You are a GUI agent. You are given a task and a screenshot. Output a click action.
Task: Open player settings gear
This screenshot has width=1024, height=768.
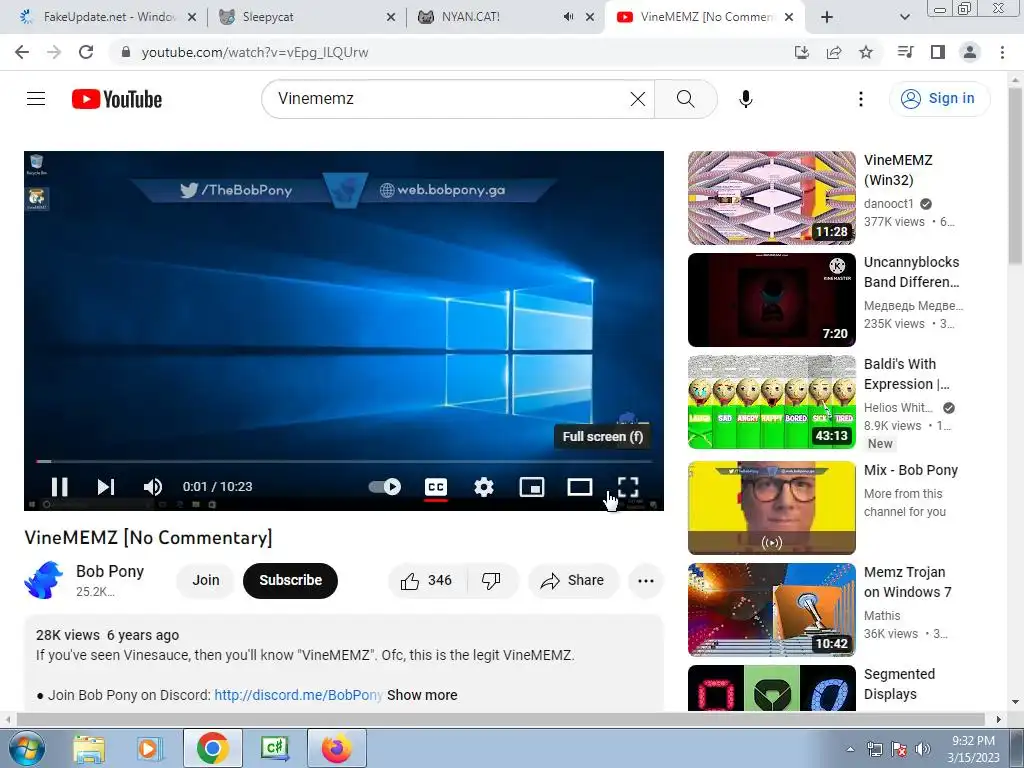click(x=484, y=487)
